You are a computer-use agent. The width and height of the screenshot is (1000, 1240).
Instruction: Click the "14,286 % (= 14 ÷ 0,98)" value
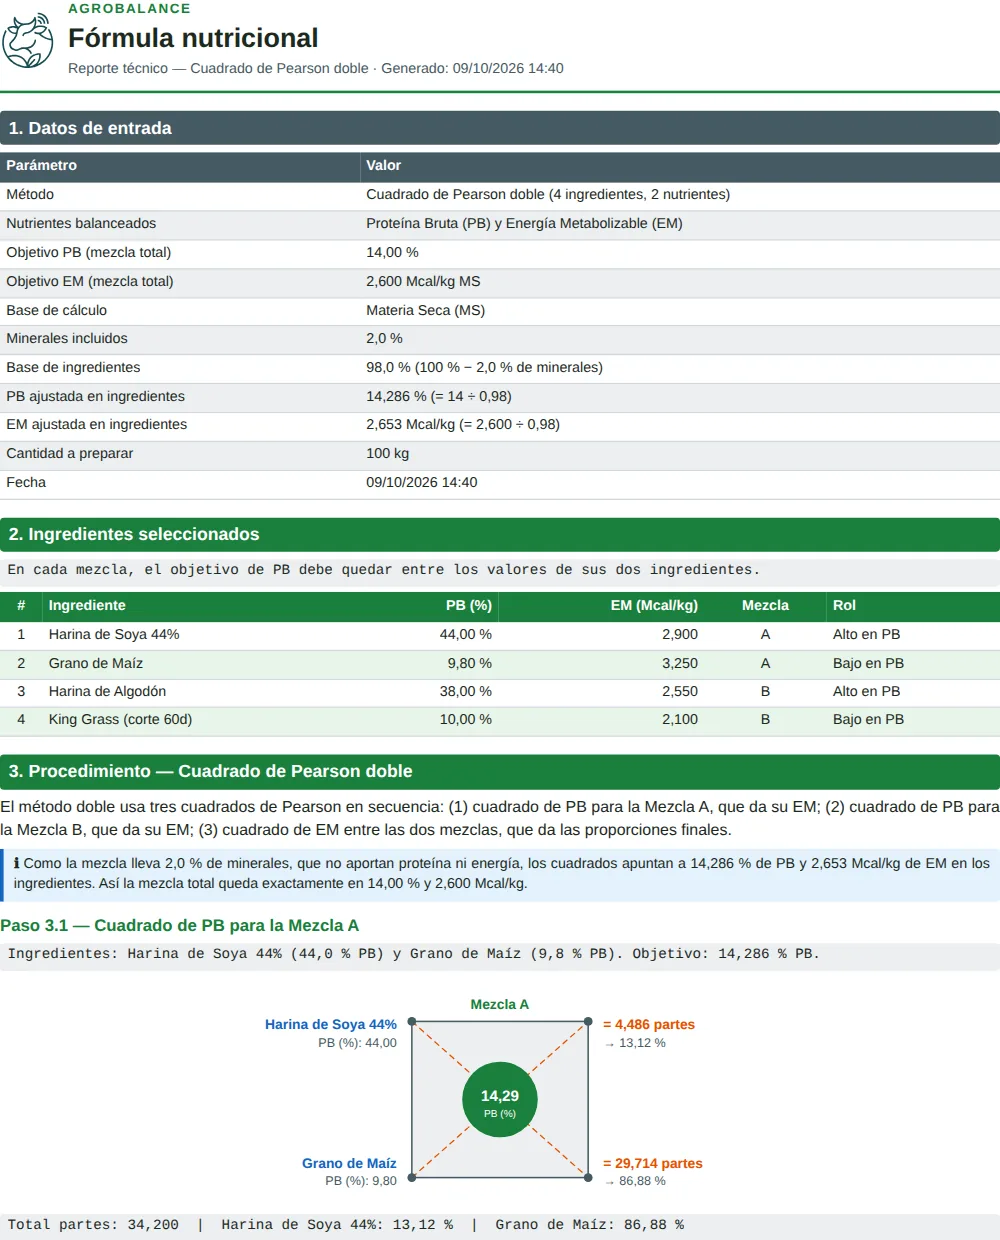pyautogui.click(x=439, y=396)
